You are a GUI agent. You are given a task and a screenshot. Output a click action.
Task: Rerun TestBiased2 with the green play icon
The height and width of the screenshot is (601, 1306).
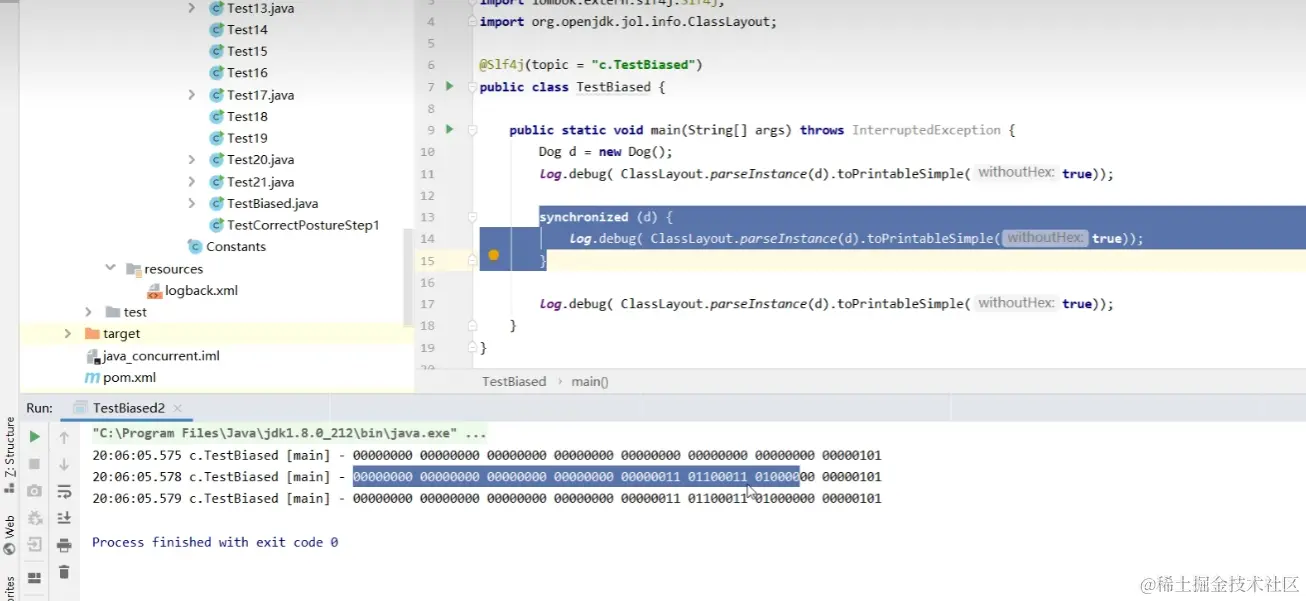pyautogui.click(x=34, y=437)
